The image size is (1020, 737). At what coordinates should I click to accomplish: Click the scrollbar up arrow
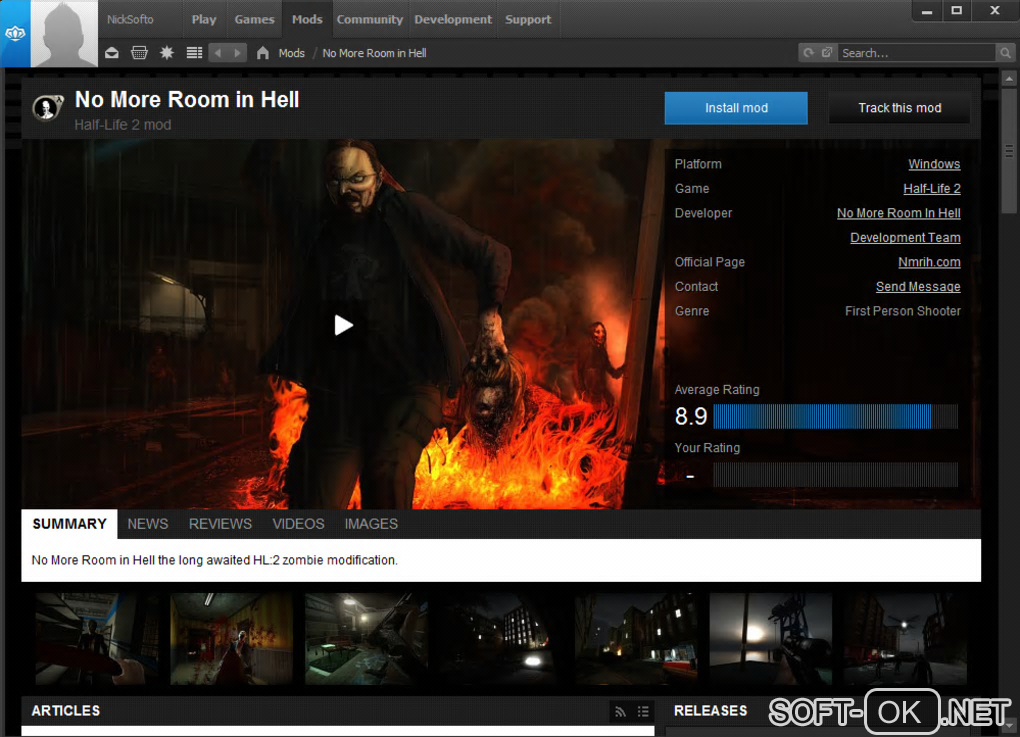point(1009,79)
